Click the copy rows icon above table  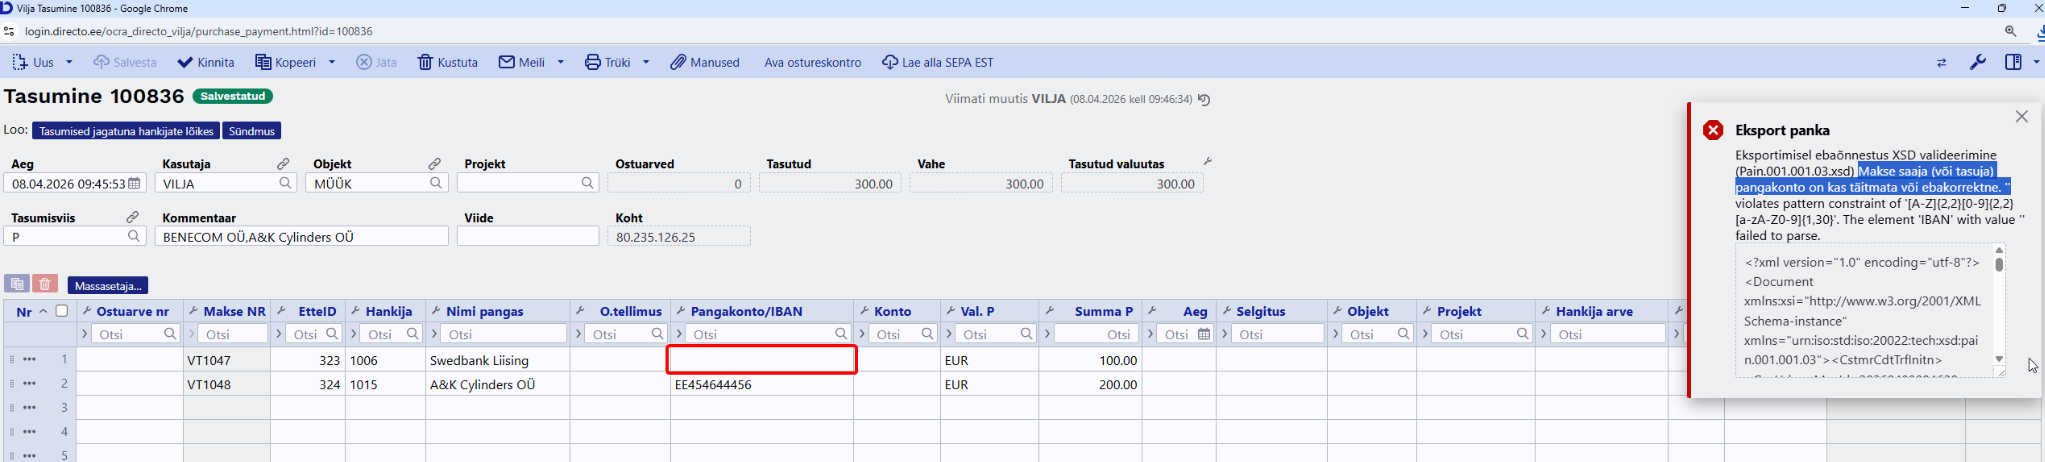pos(17,285)
